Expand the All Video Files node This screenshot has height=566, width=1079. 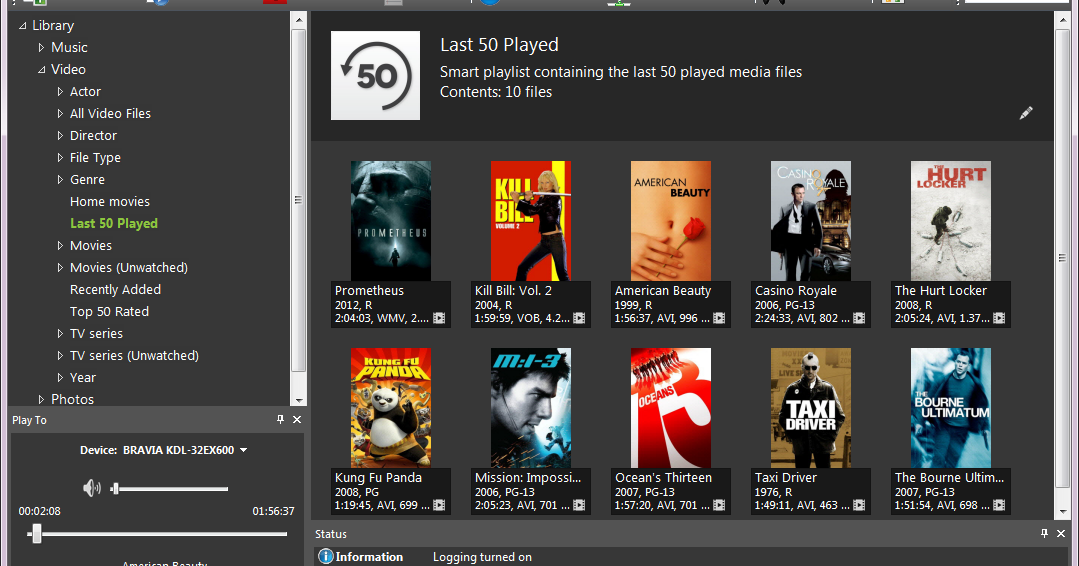[60, 113]
